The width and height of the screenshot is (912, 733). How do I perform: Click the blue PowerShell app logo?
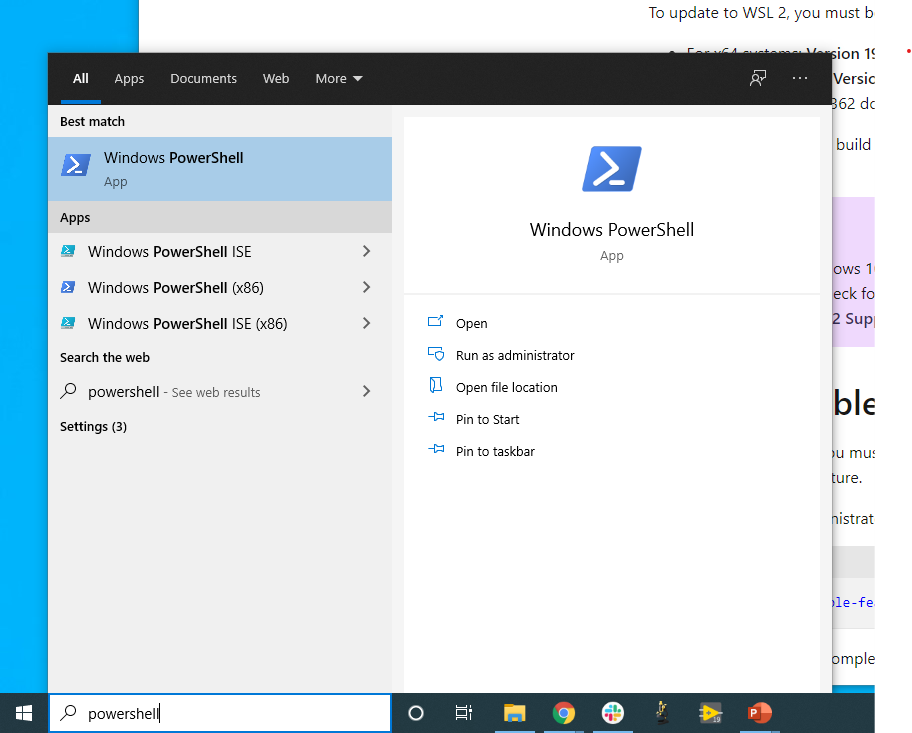pyautogui.click(x=611, y=169)
